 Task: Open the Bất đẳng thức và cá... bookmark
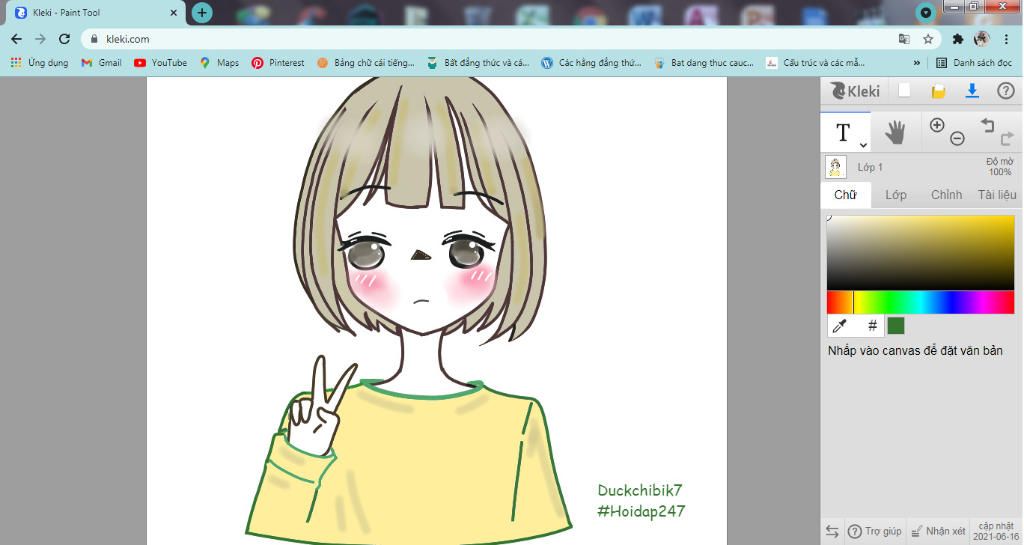click(478, 63)
